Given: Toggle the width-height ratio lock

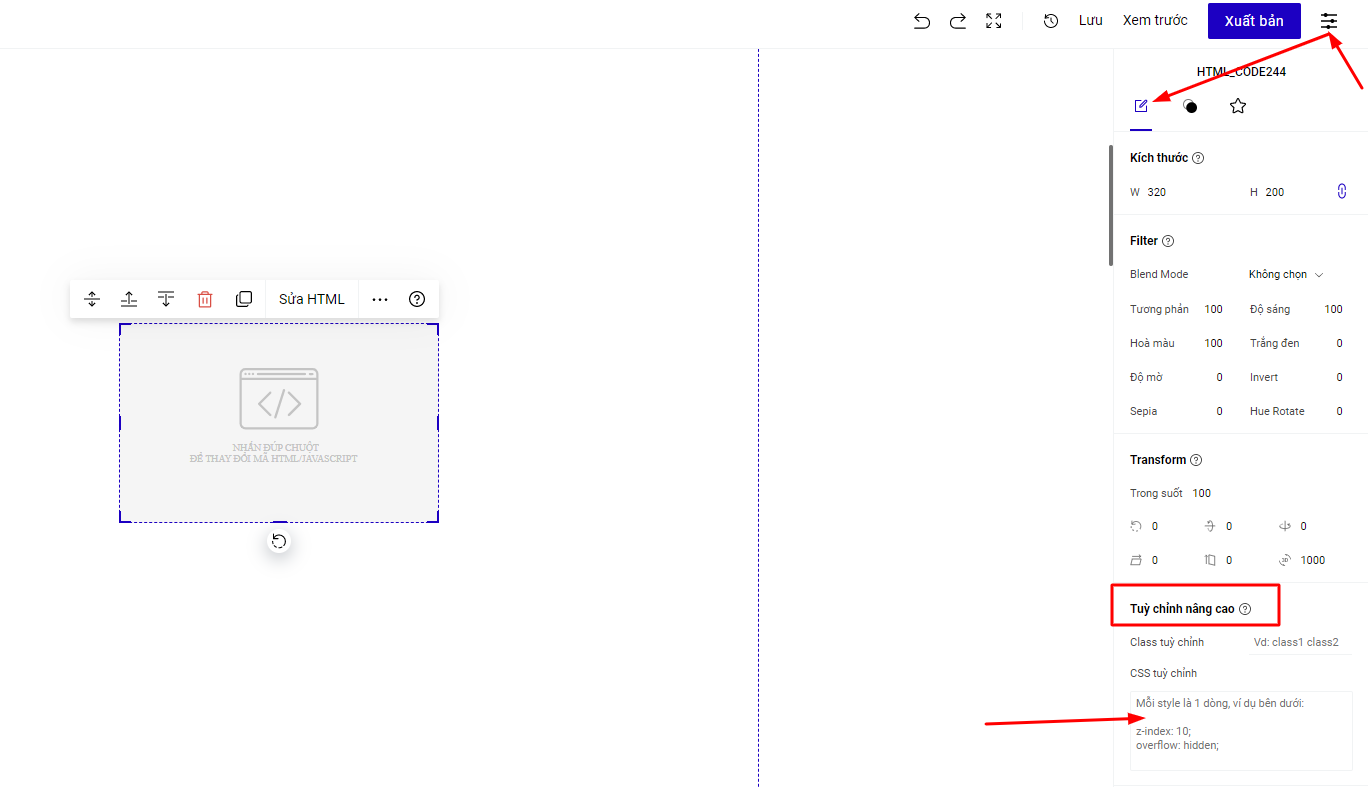Looking at the screenshot, I should tap(1342, 192).
